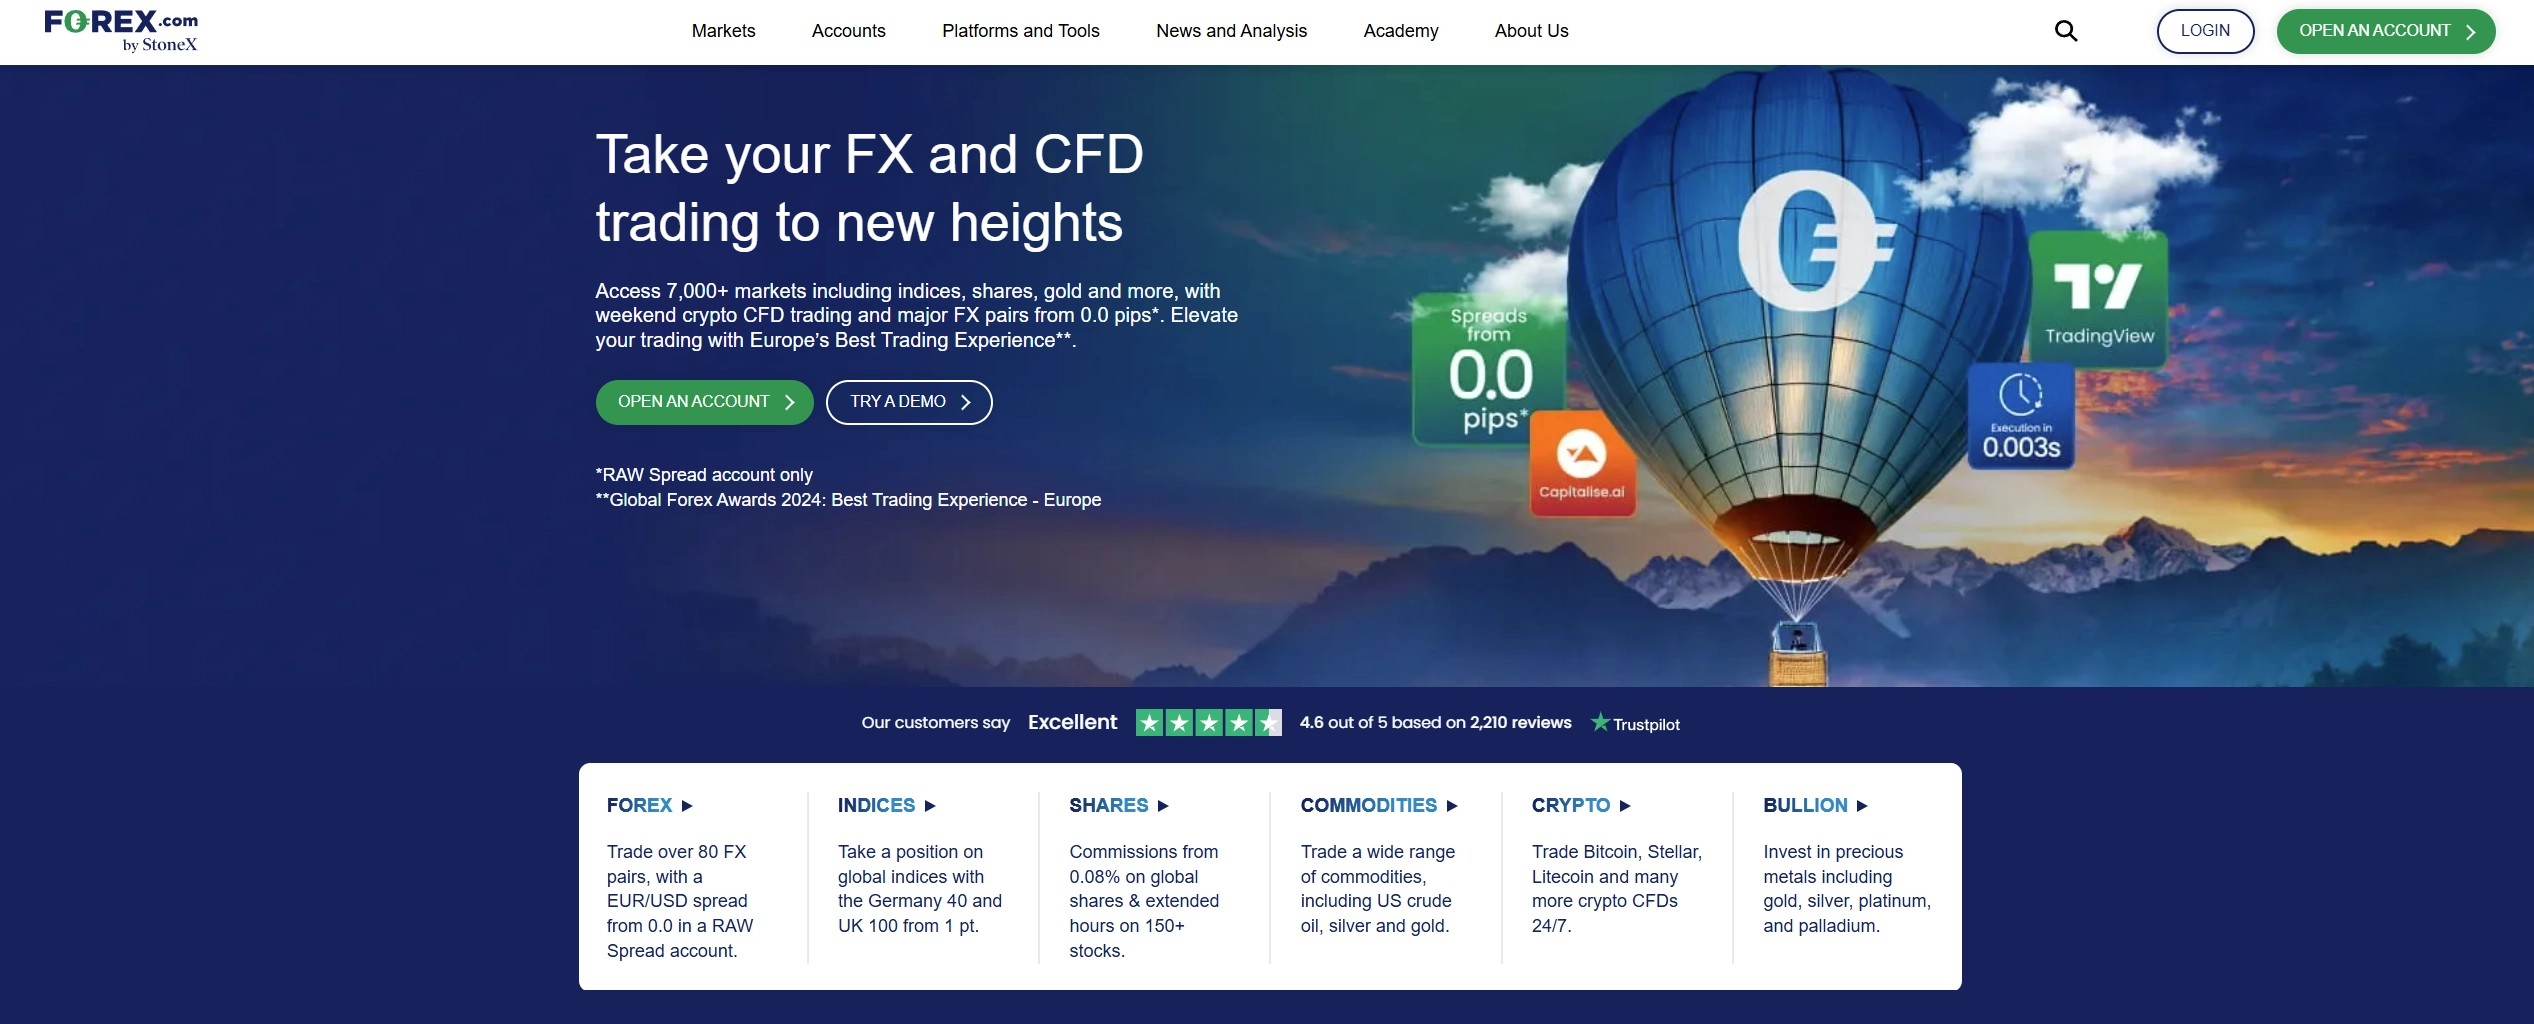The width and height of the screenshot is (2534, 1024).
Task: Open the BULLION section heading
Action: click(x=1804, y=805)
